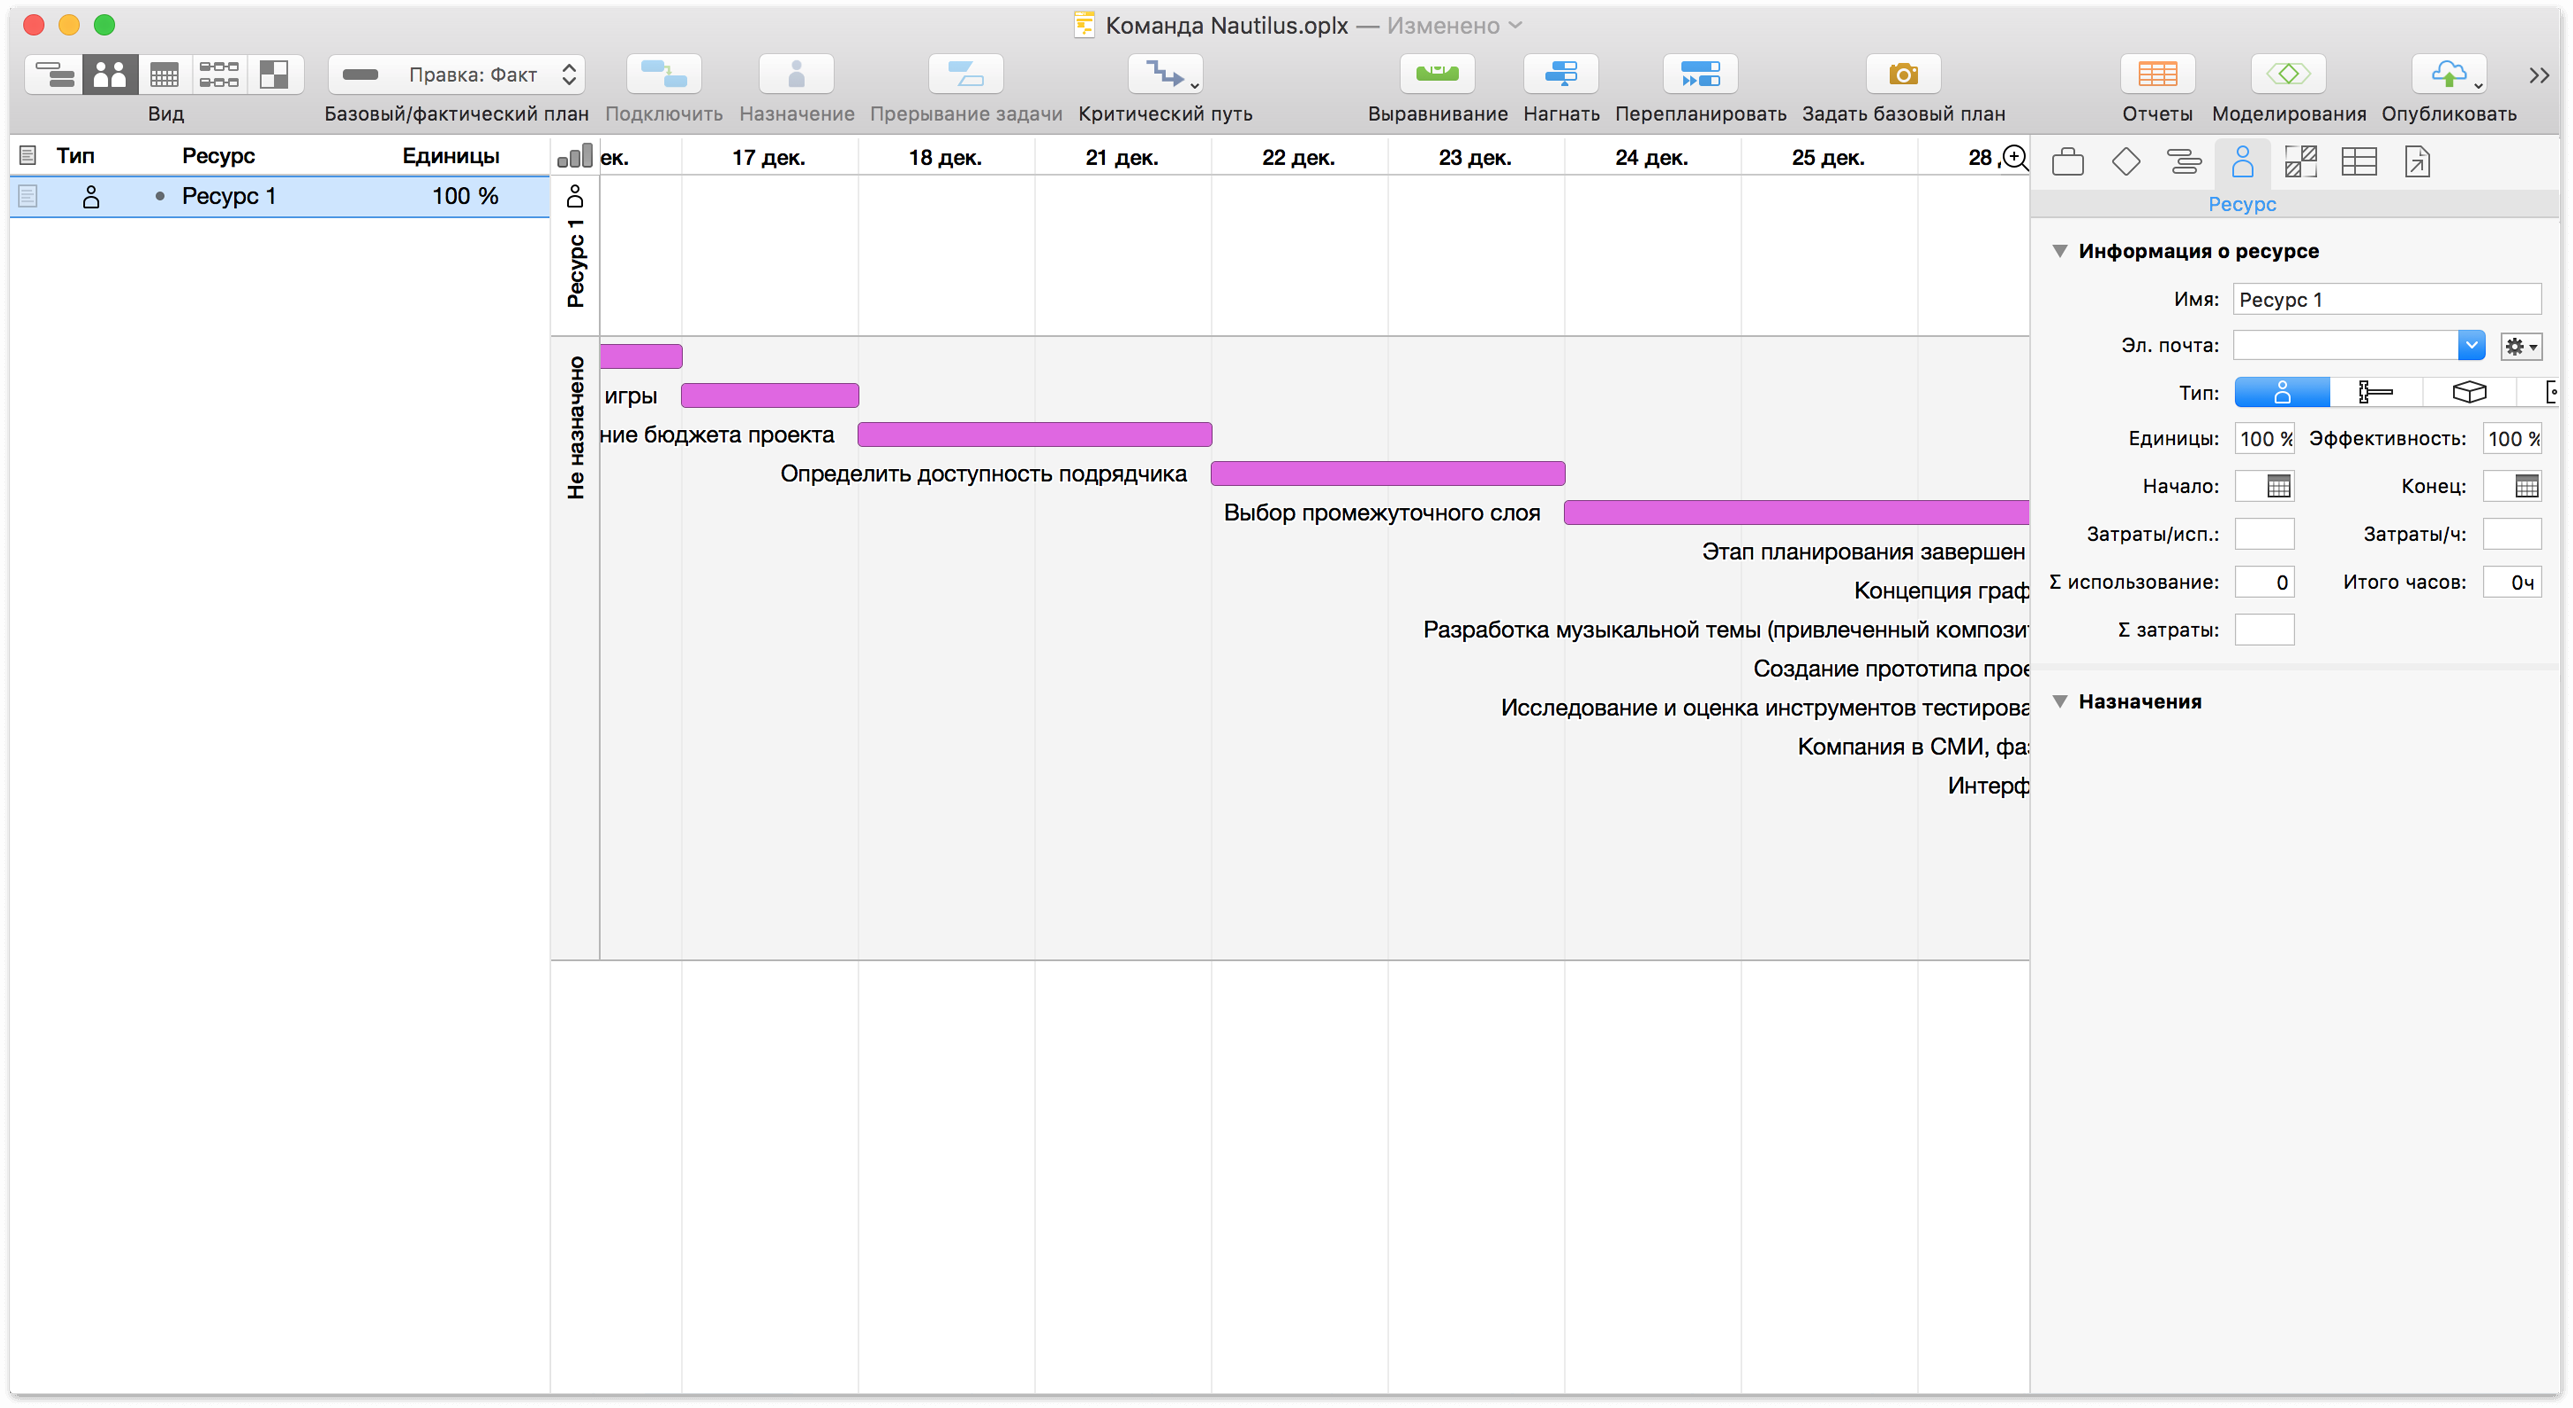
Task: Click the Σ использование field
Action: point(2264,582)
